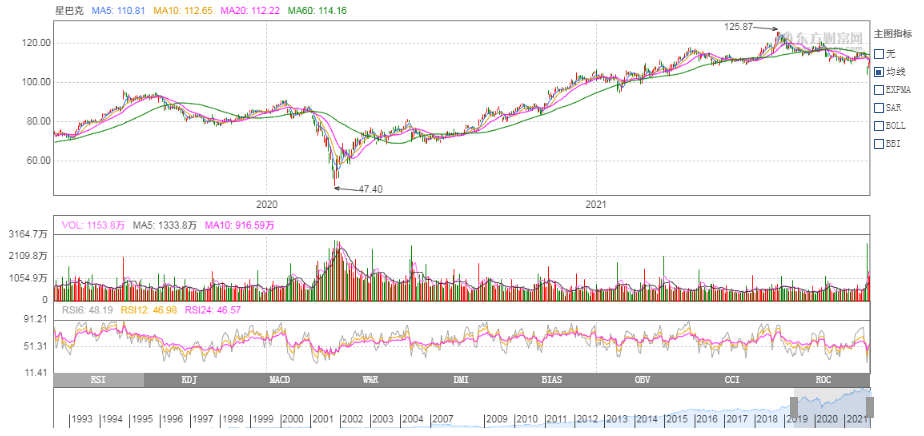Enable the BBI indicator checkbox
Viewport: 924px width, 436px height.
(879, 143)
